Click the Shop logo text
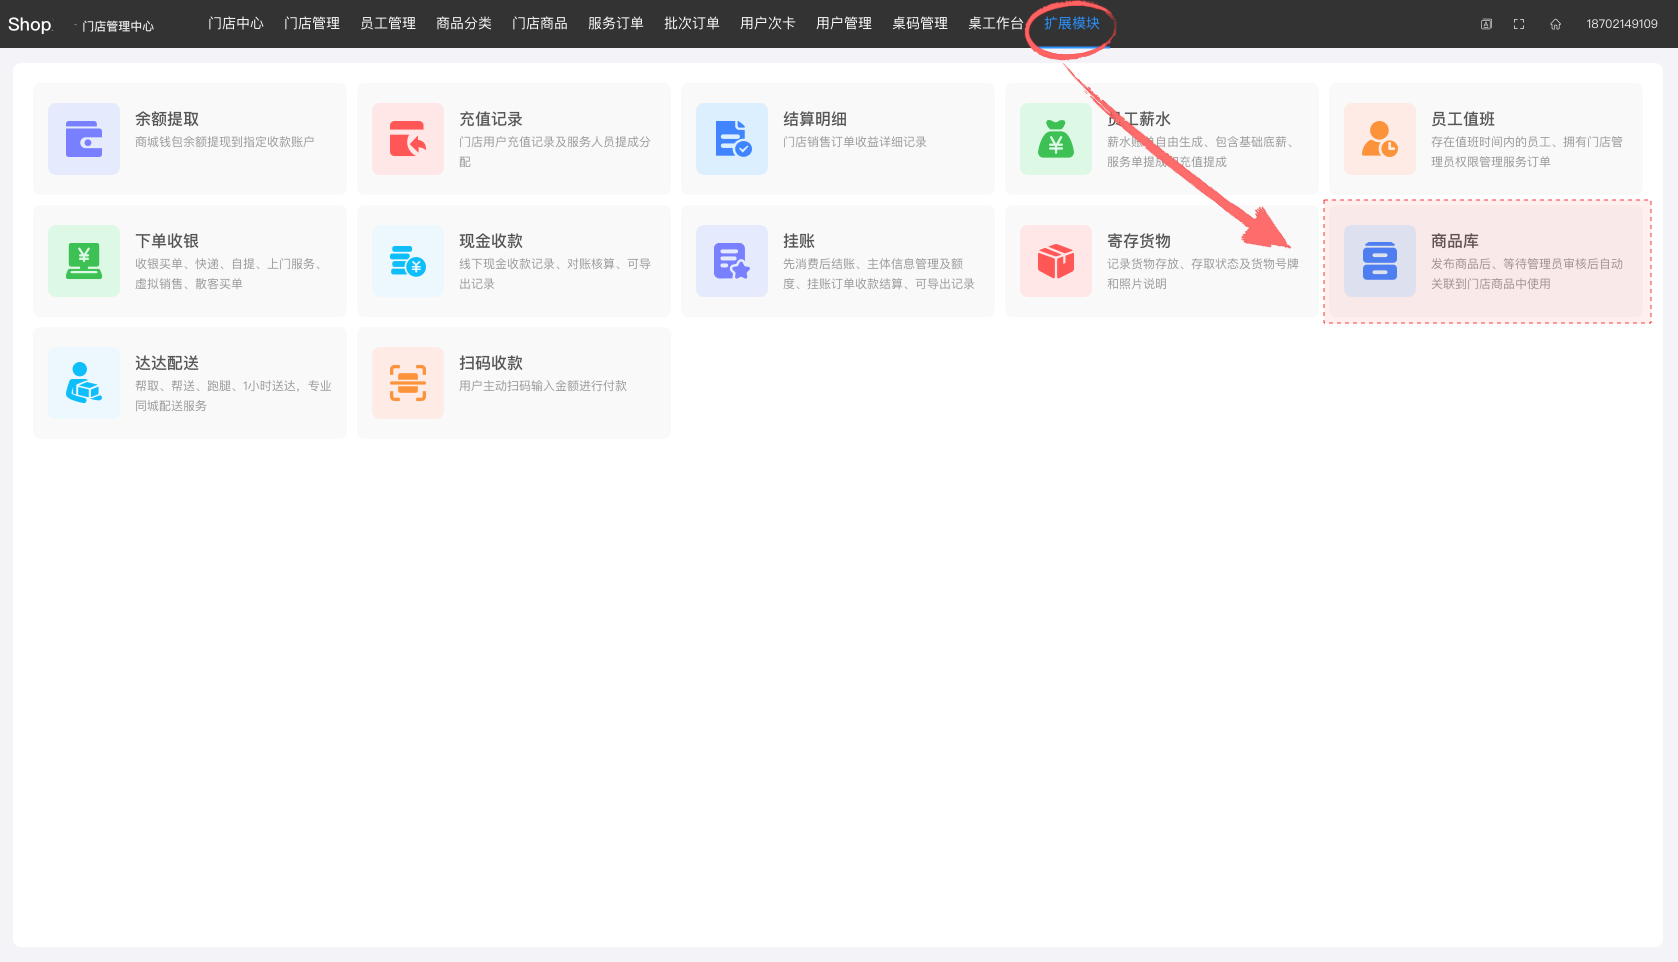This screenshot has height=962, width=1678. [30, 24]
